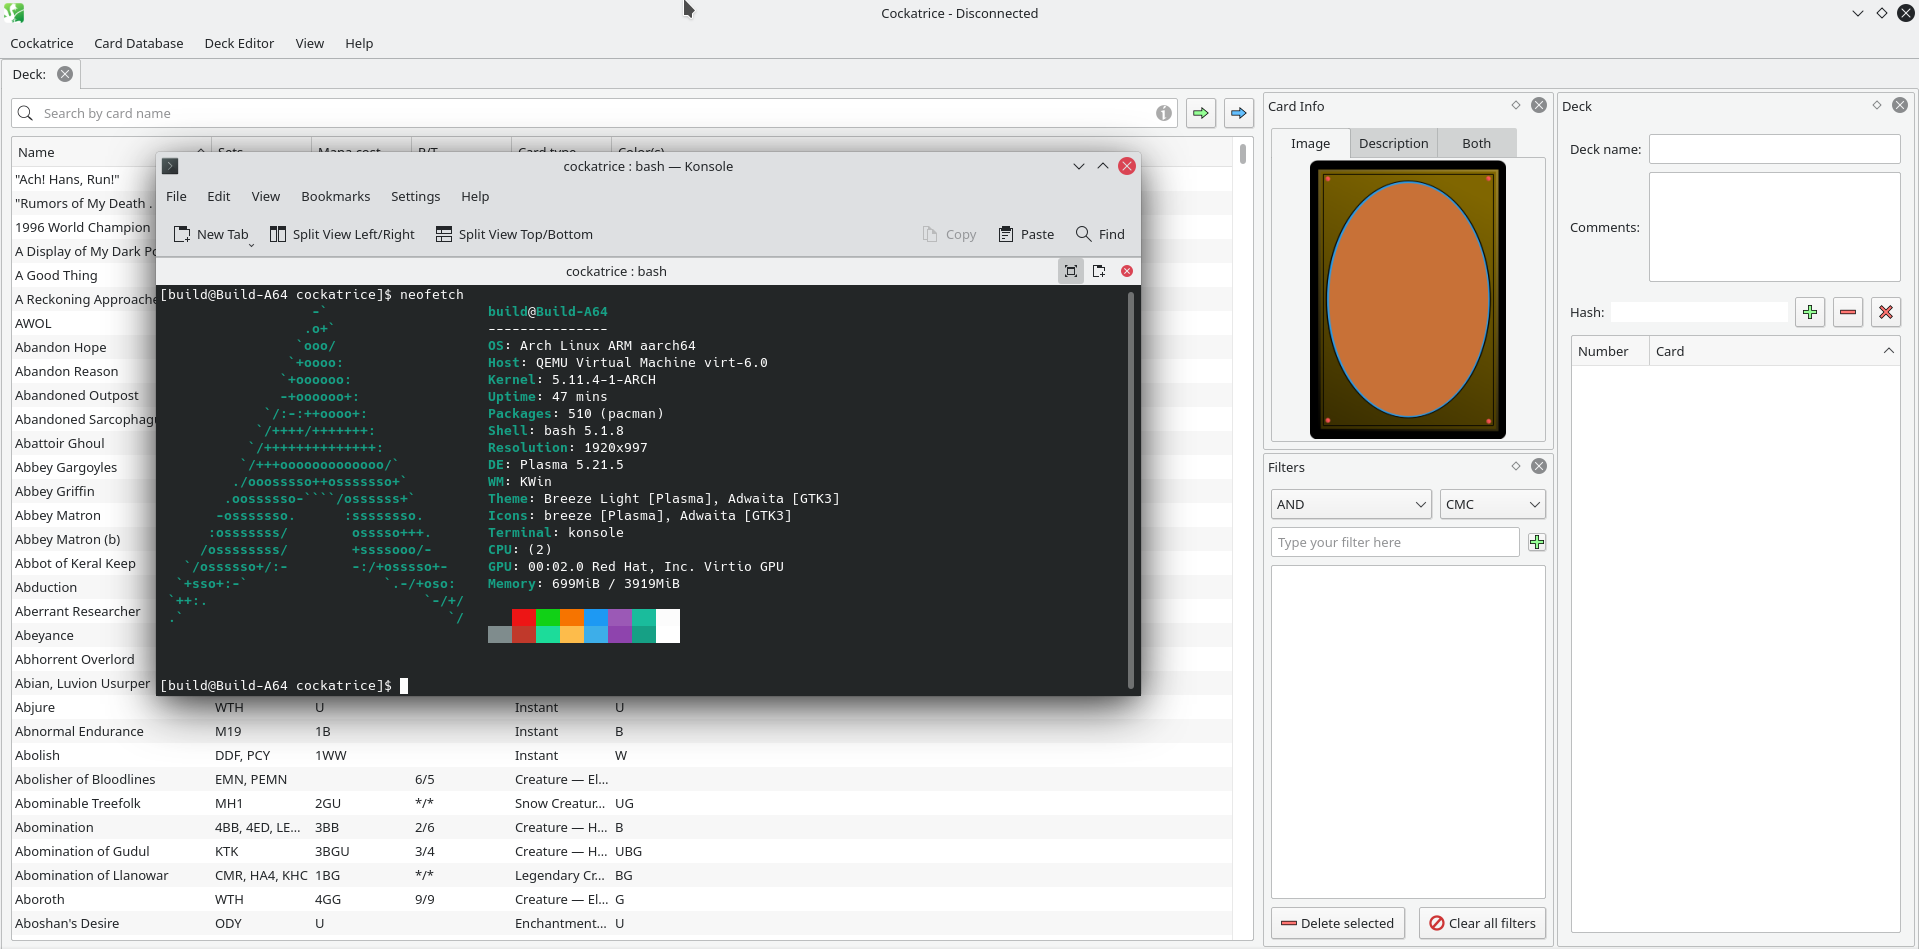
Task: Open the Deck Editor menu
Action: 239,43
